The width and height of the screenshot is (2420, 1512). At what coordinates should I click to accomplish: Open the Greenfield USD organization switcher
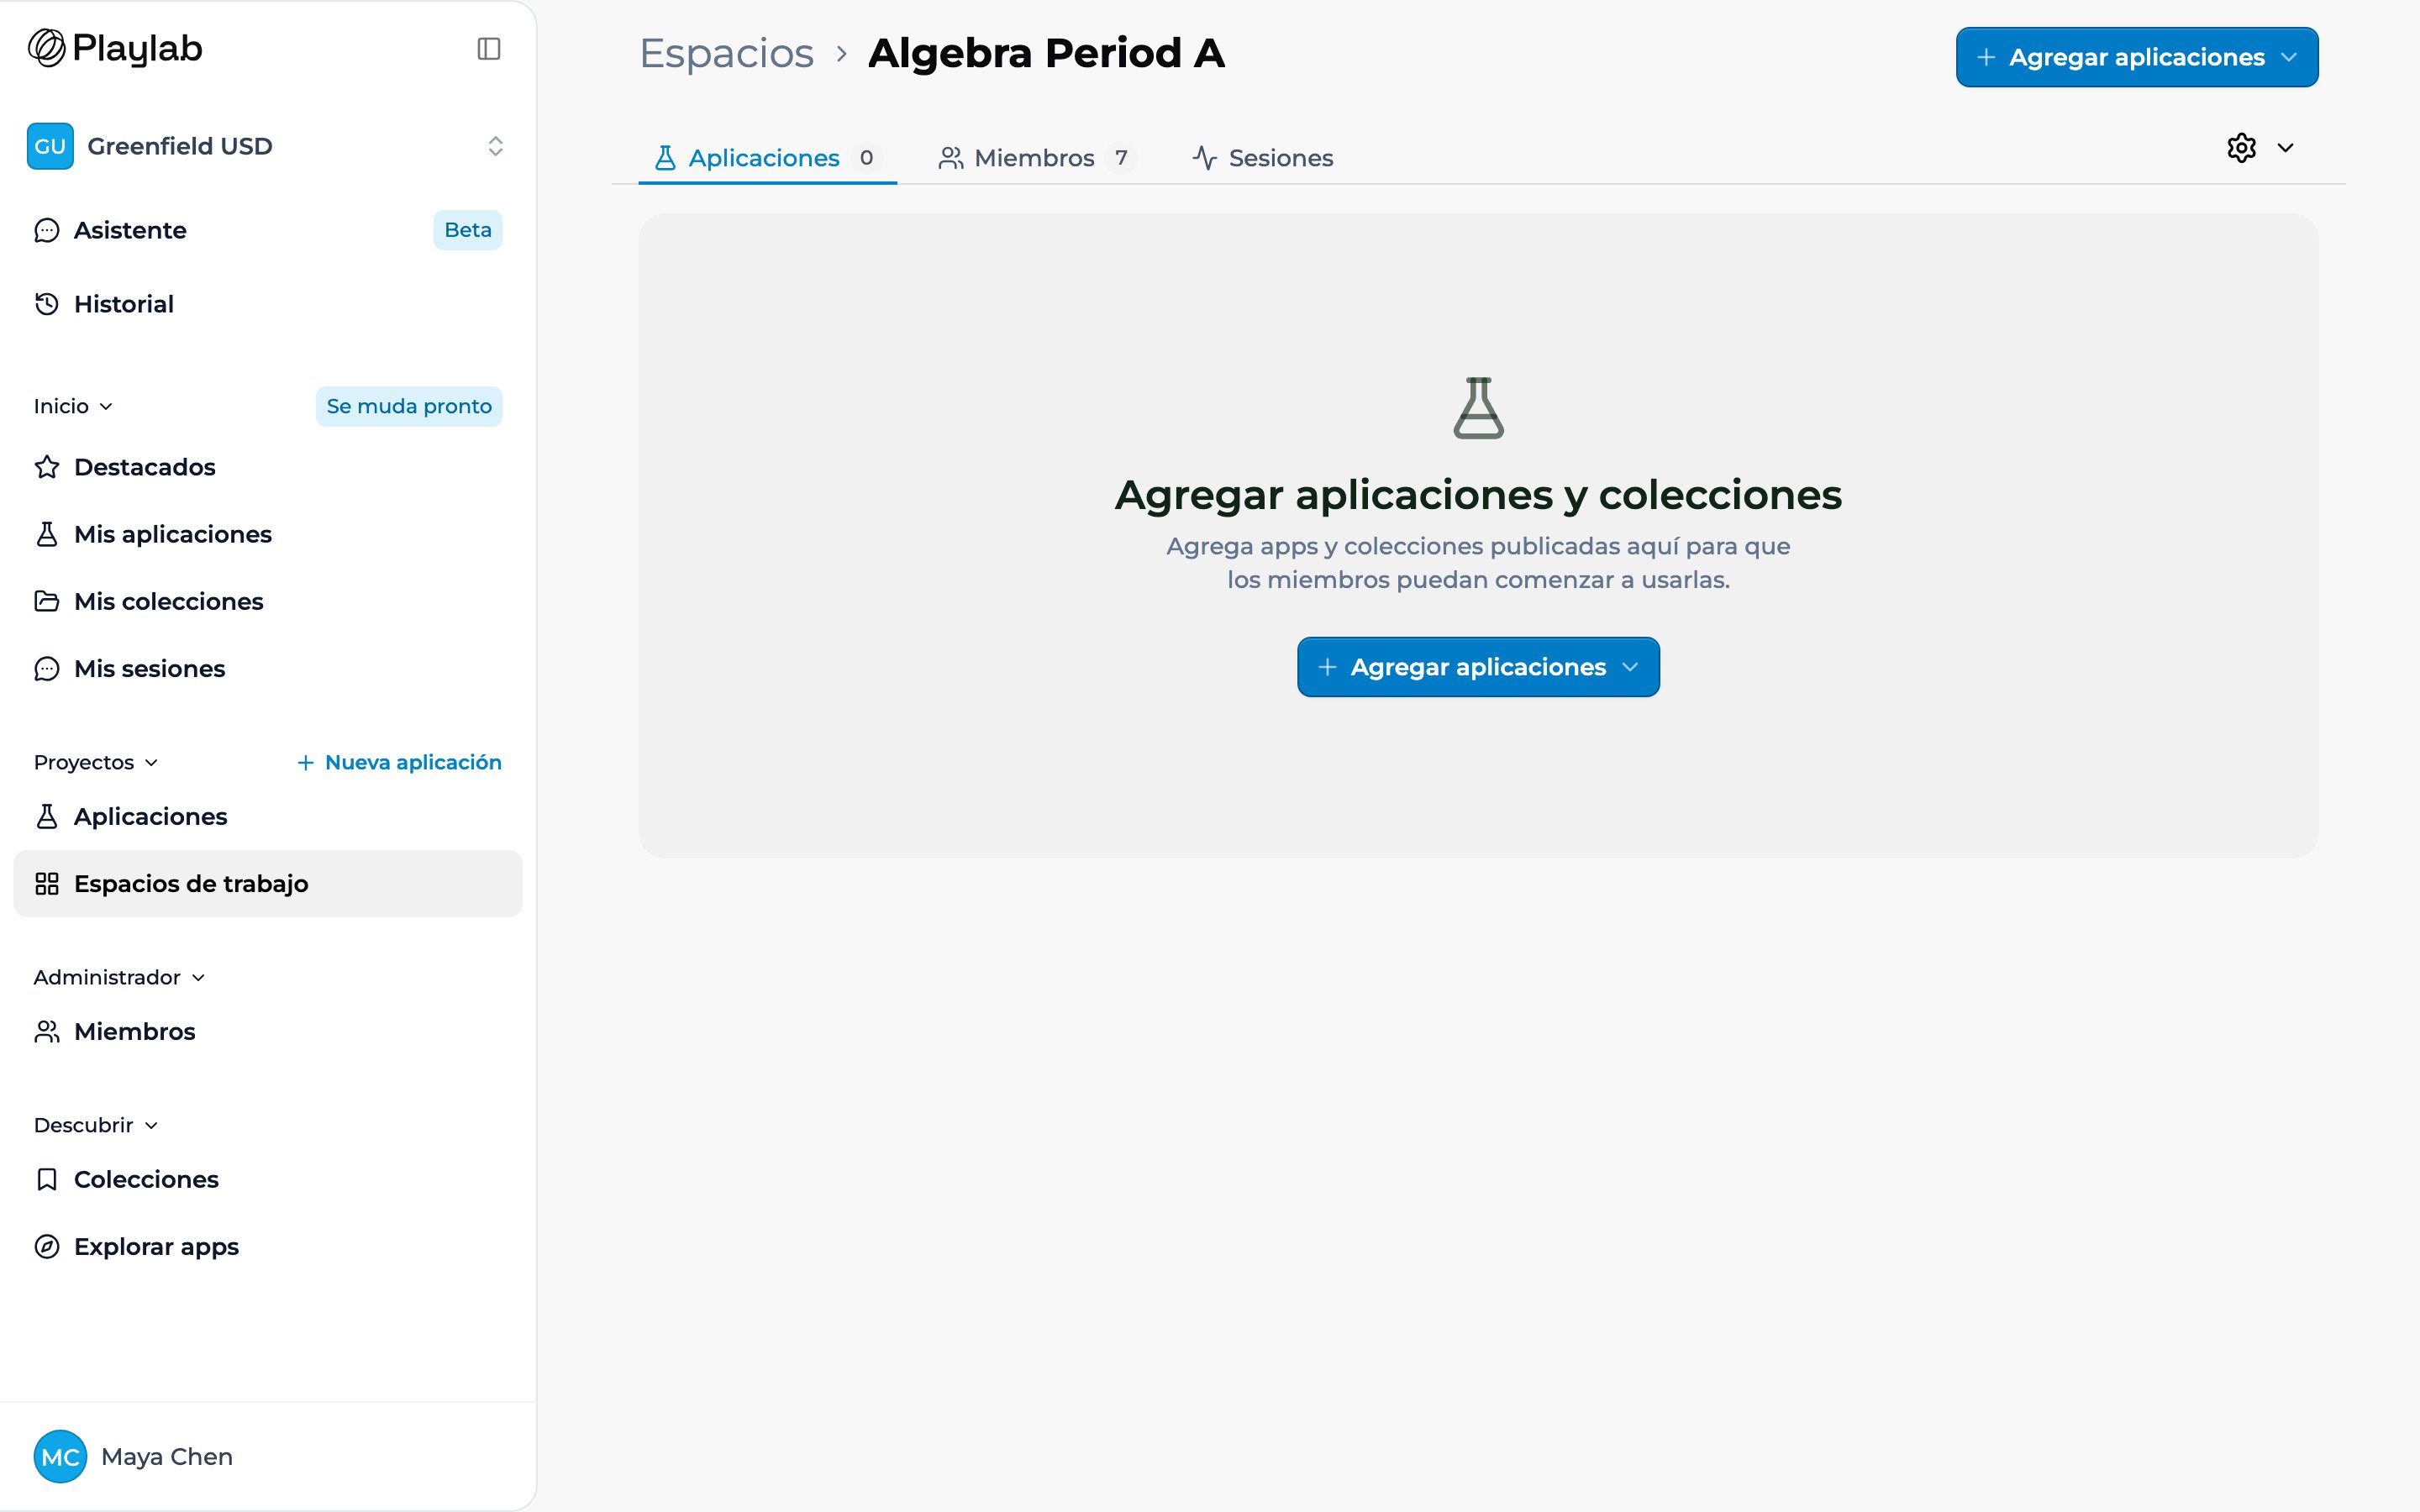[x=268, y=146]
